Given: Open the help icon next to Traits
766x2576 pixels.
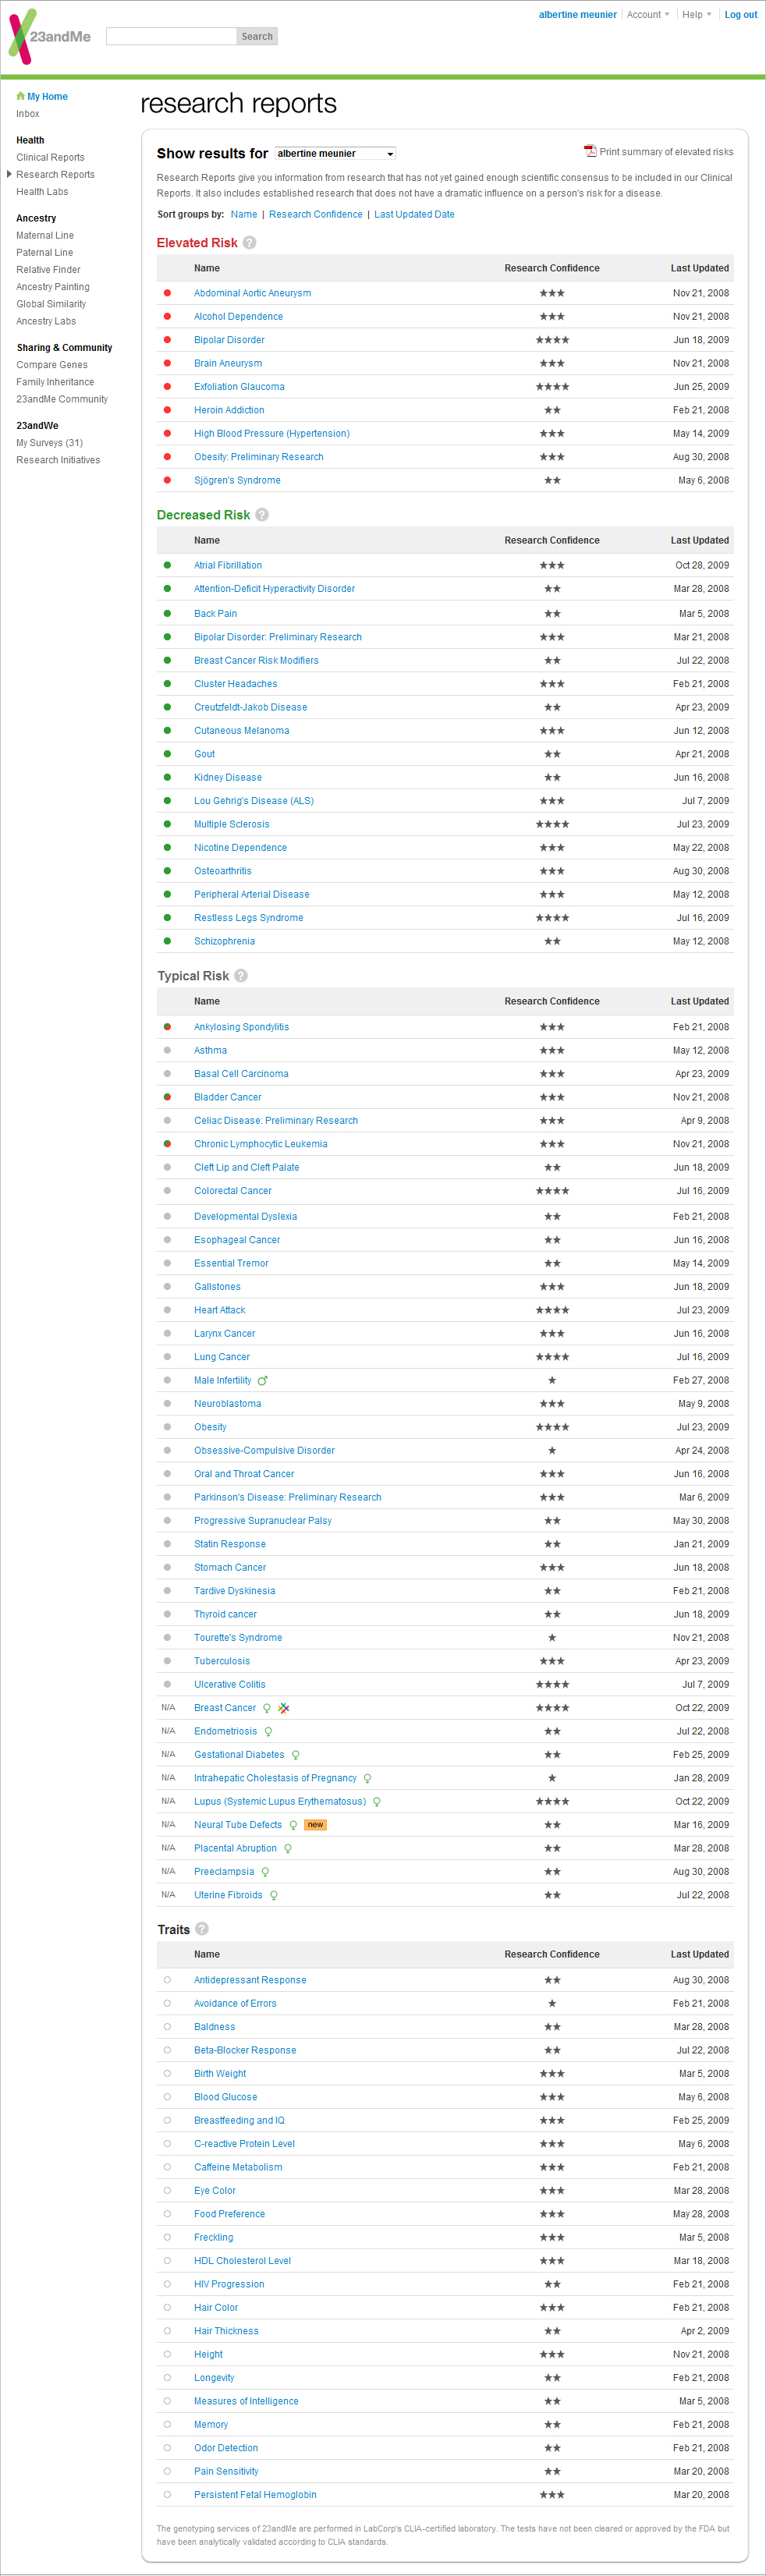Looking at the screenshot, I should [x=202, y=1929].
